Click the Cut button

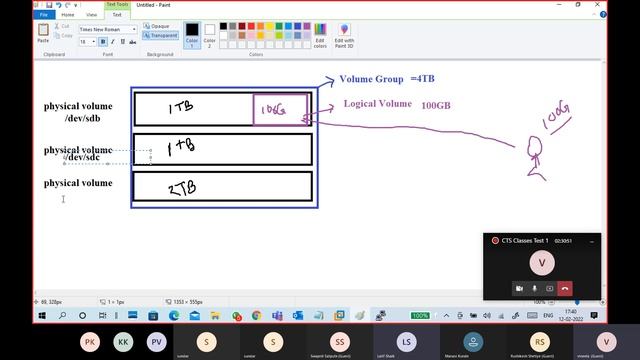62,26
